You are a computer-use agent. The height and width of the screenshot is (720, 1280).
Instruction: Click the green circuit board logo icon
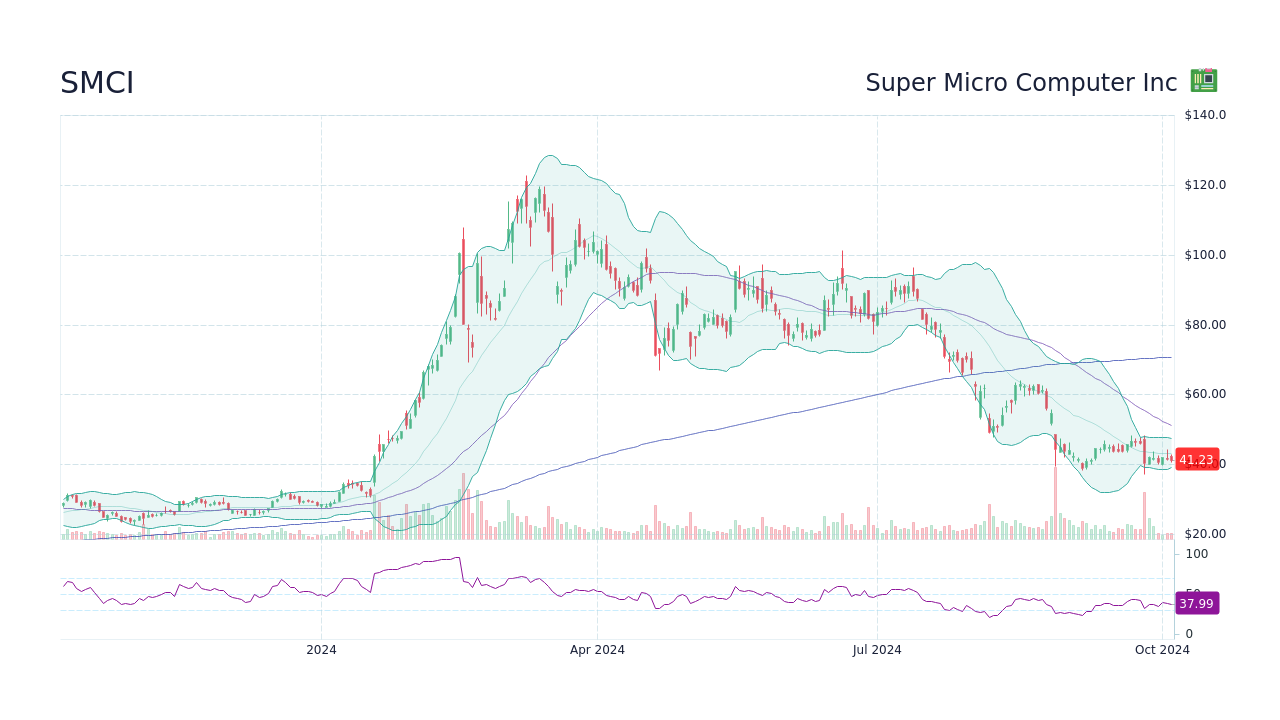(1204, 81)
